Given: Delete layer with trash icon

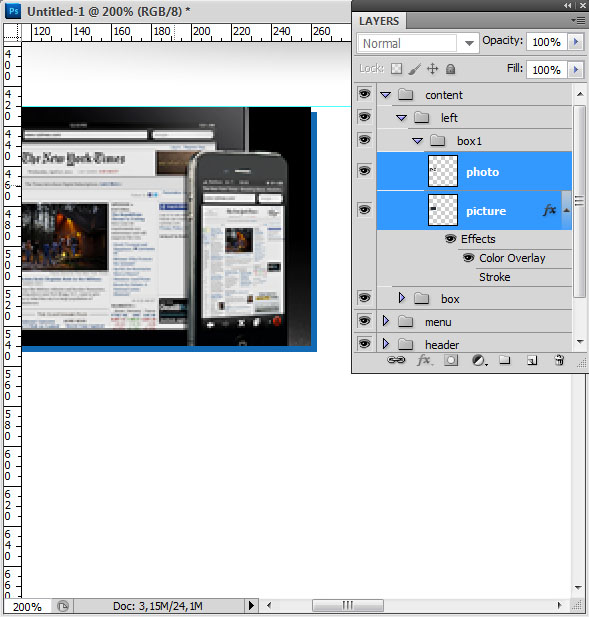Looking at the screenshot, I should click(x=559, y=360).
